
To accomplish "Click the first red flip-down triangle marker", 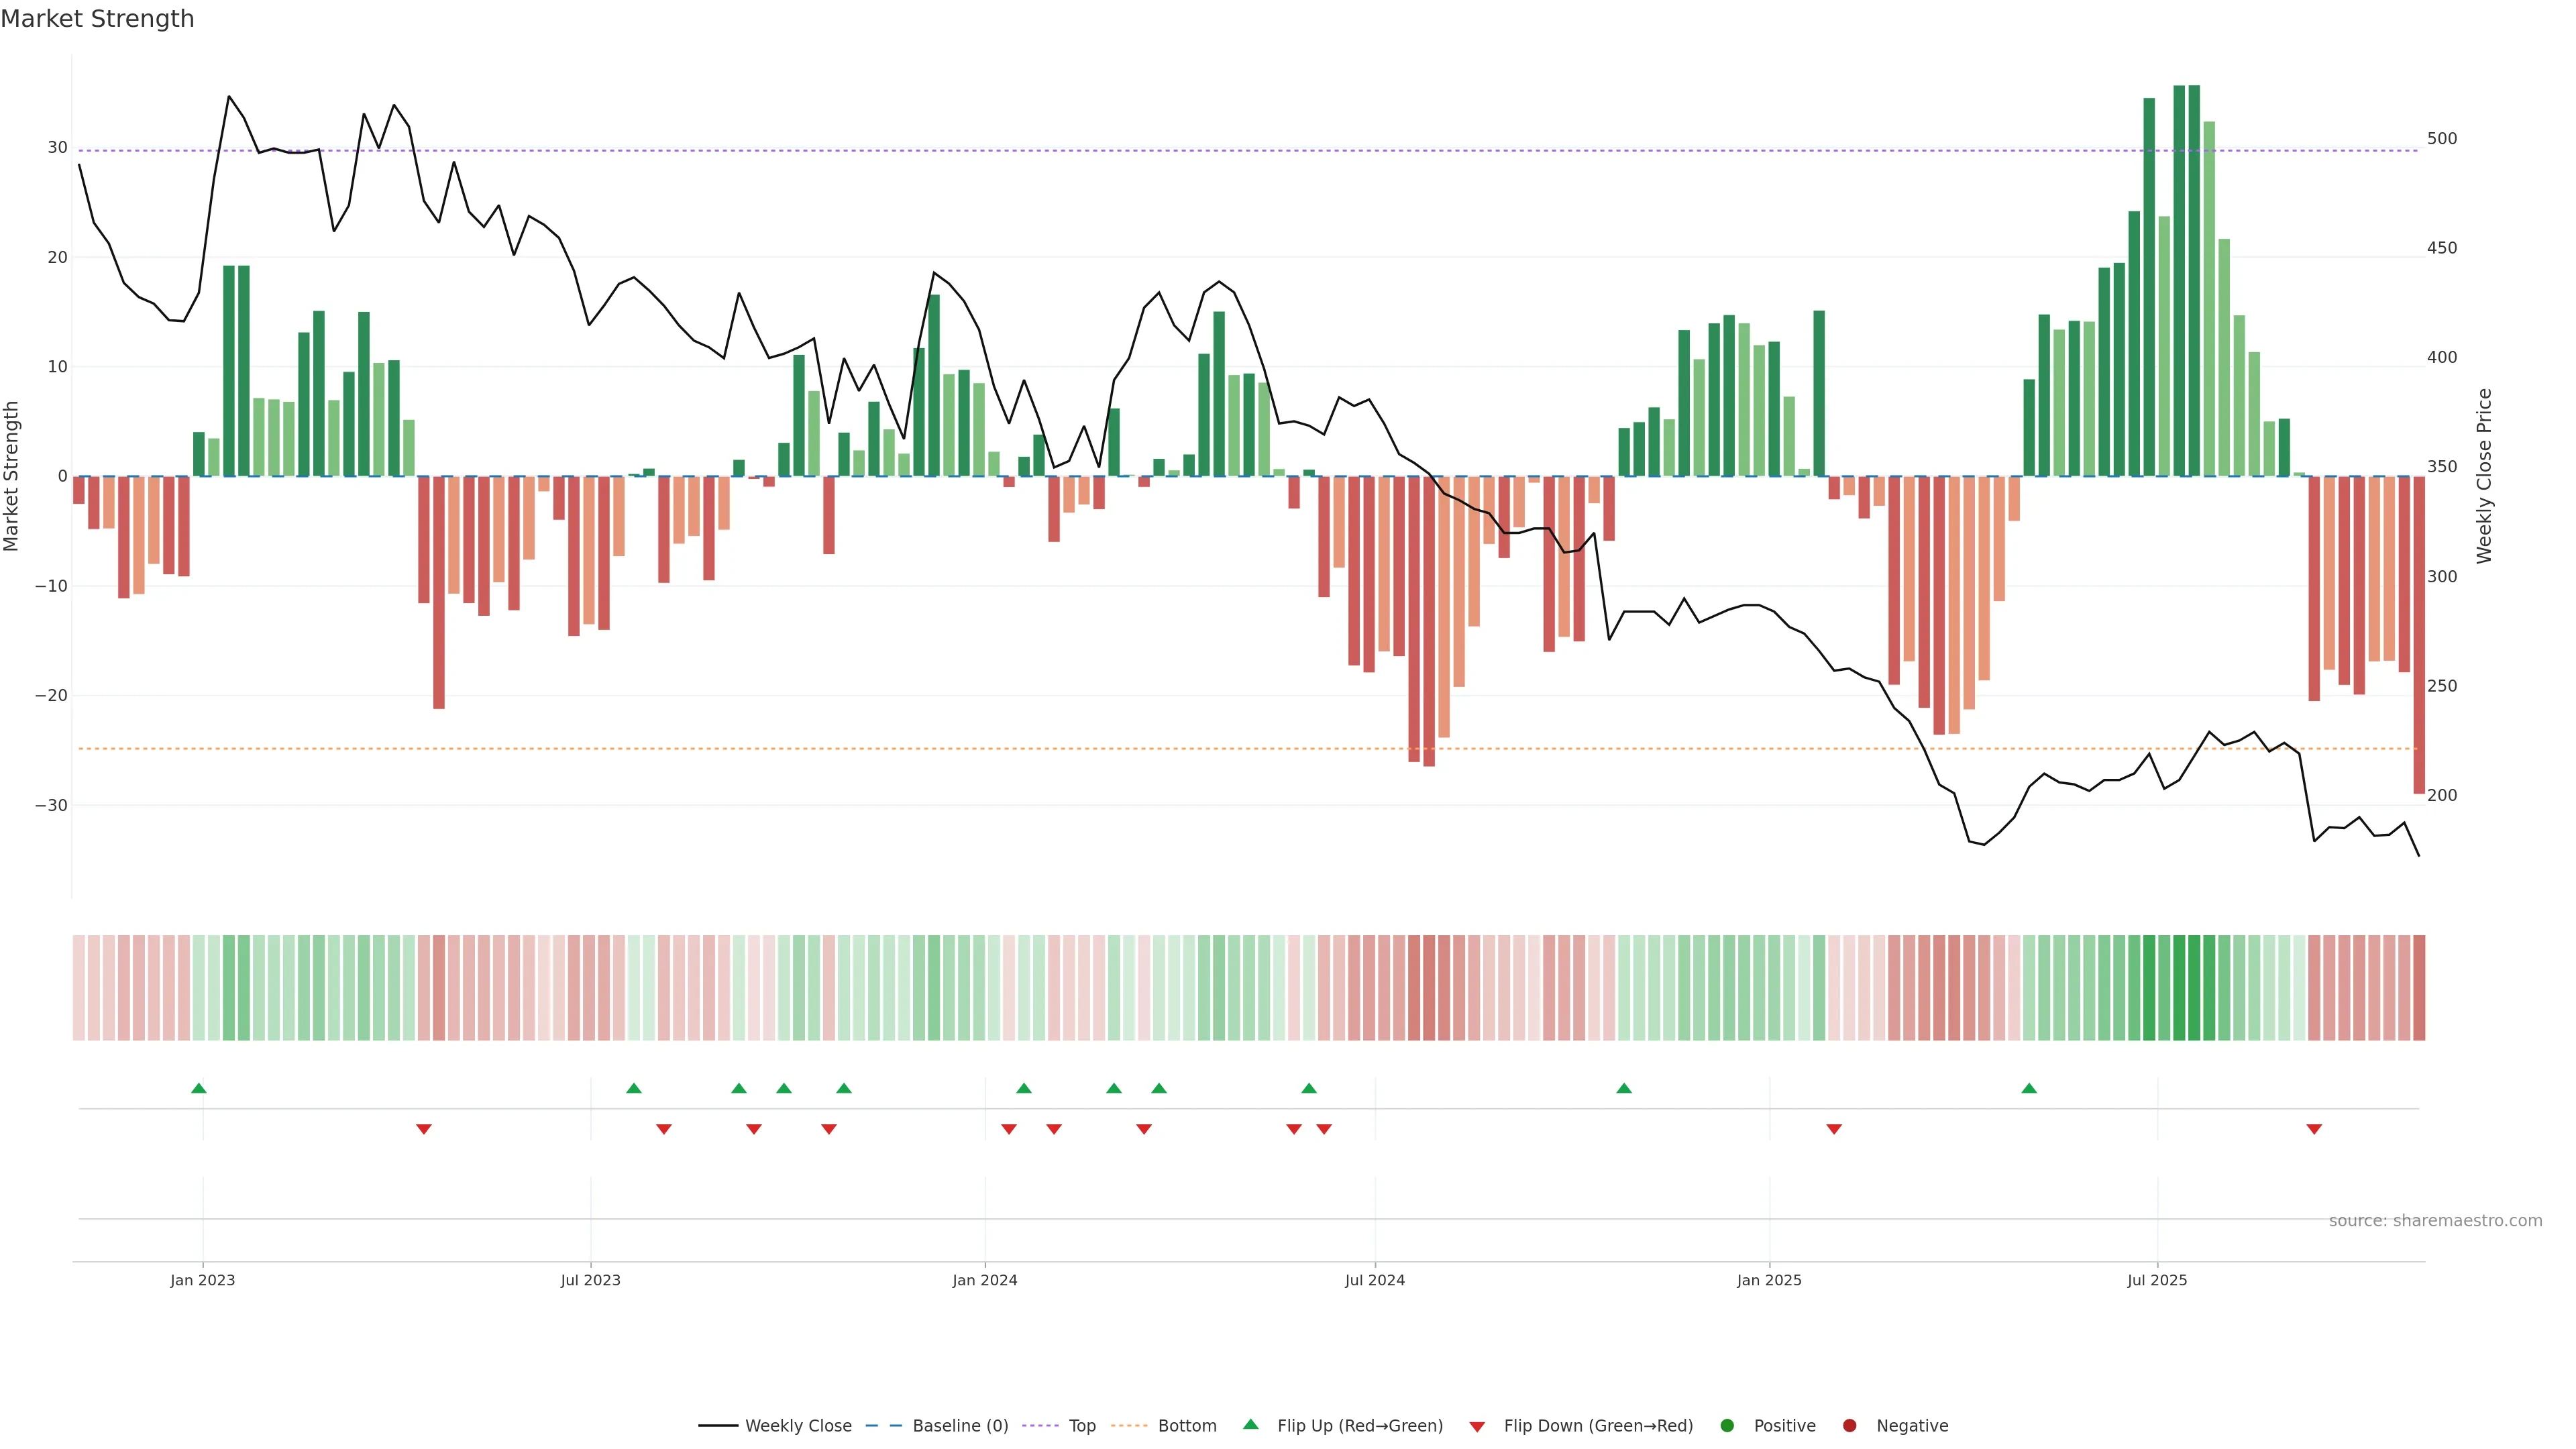I will pos(424,1129).
